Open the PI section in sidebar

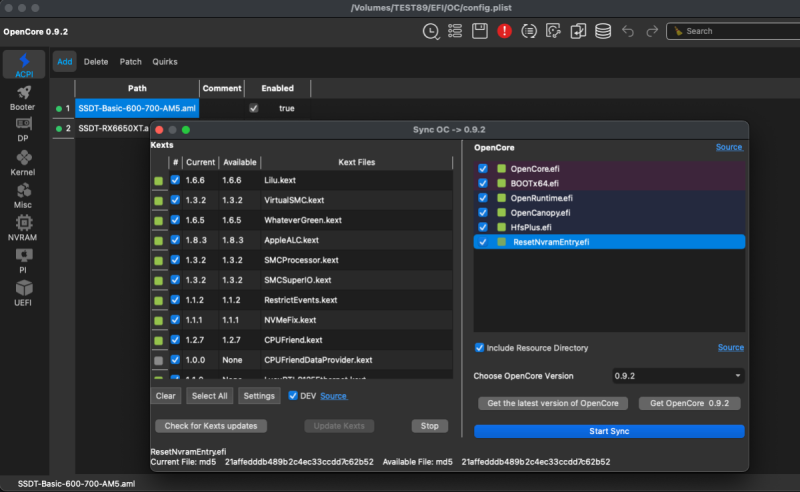23,261
